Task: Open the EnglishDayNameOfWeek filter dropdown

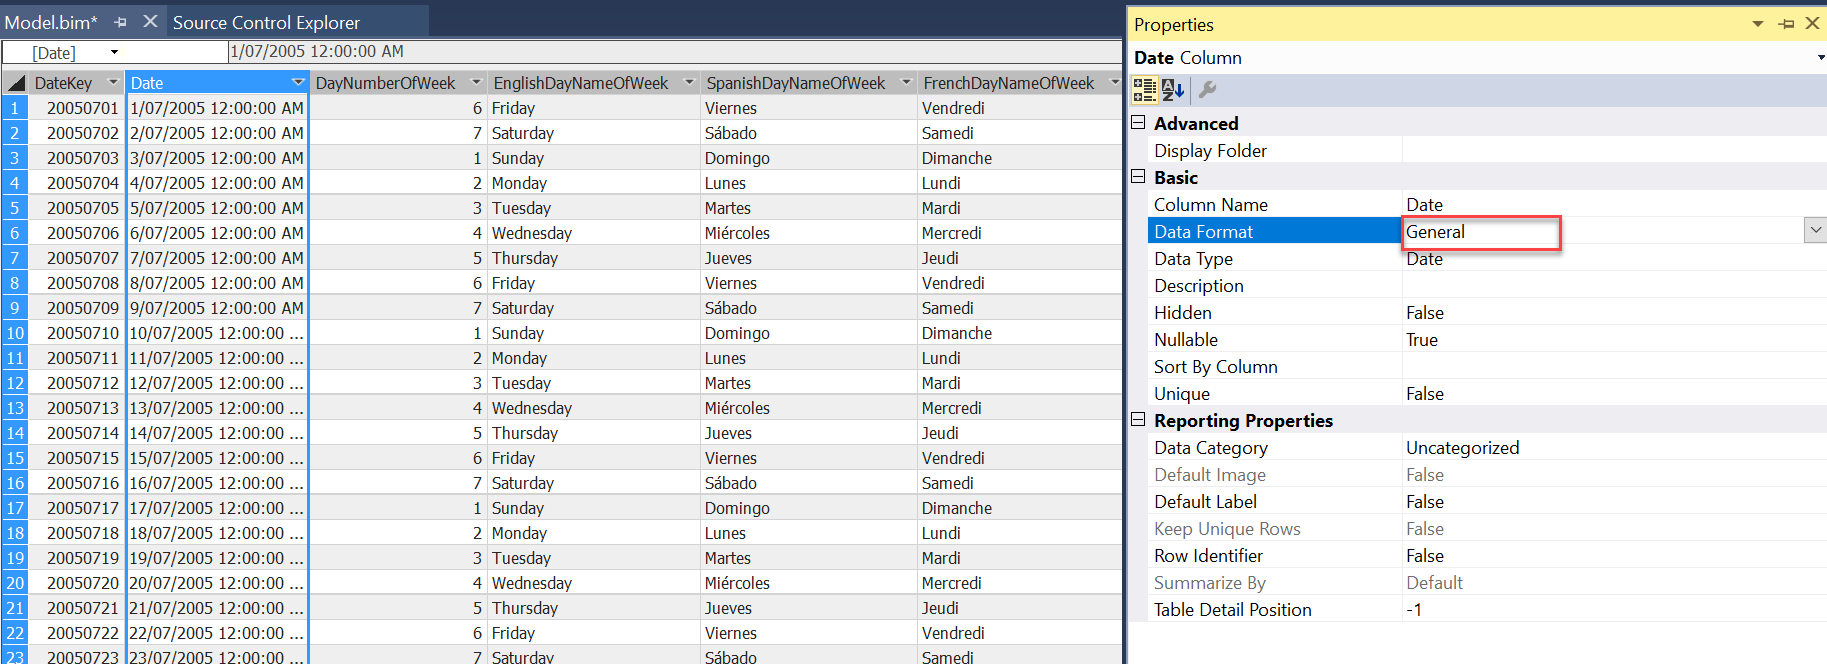Action: 689,82
